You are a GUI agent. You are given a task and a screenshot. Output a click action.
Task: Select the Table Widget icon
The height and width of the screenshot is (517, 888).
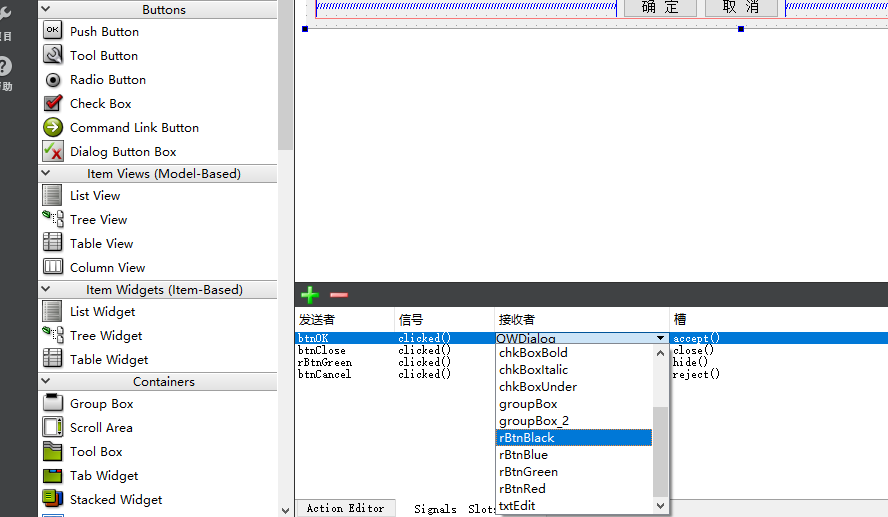[x=53, y=359]
